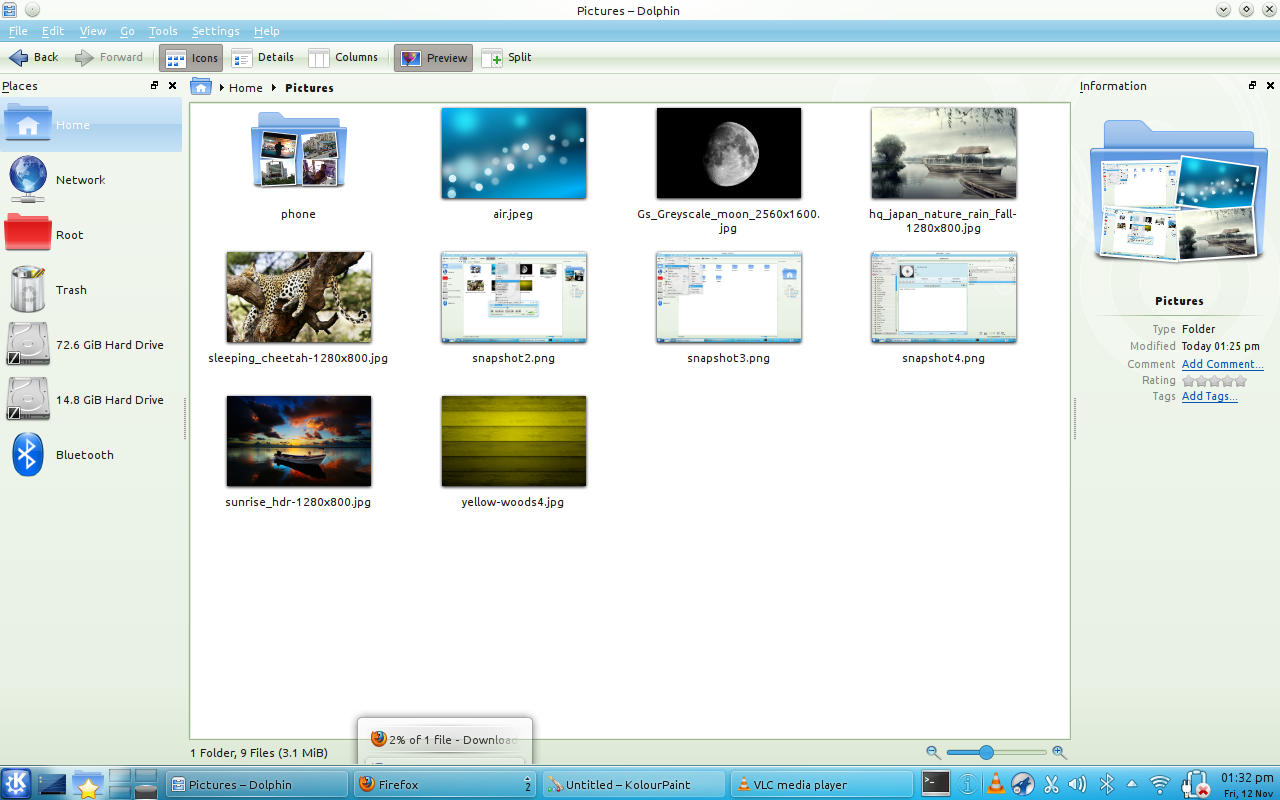
Task: Click Bluetooth tray icon
Action: coord(1106,785)
